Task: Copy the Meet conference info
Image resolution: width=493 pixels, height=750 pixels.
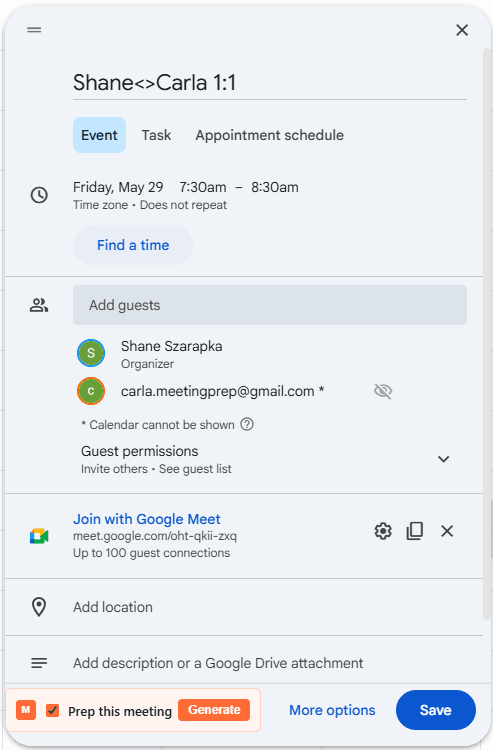Action: coord(415,531)
